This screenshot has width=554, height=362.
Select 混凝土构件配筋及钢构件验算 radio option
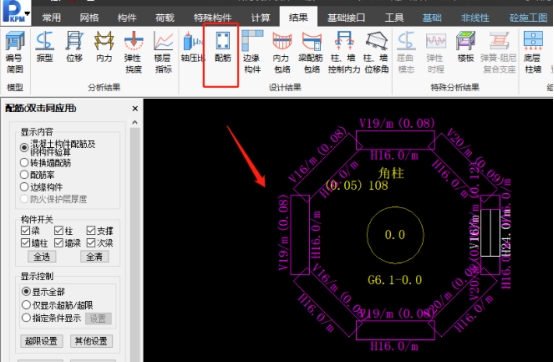(24, 148)
